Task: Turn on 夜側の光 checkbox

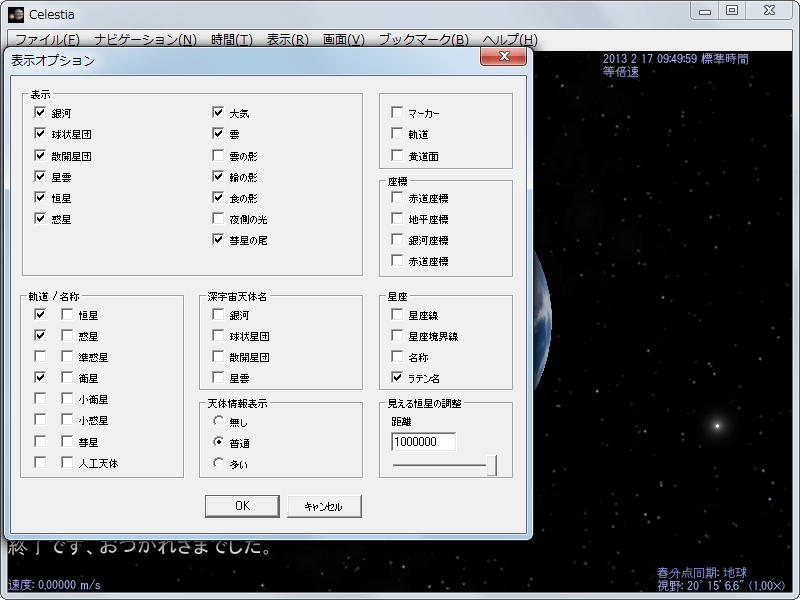Action: 218,218
